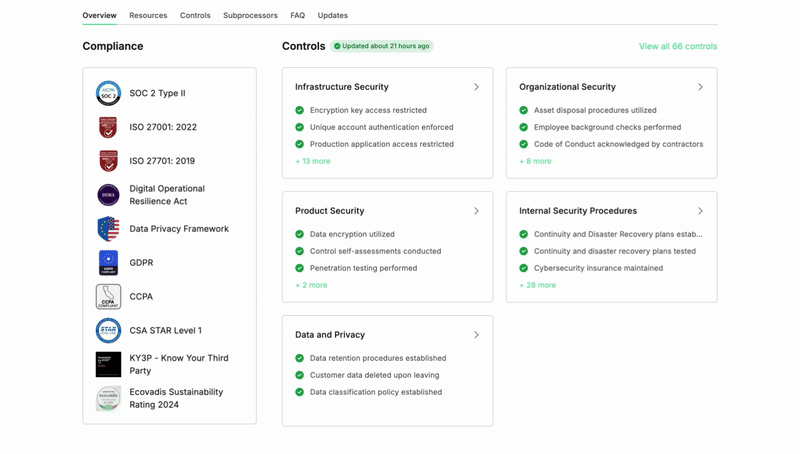This screenshot has height=454, width=800.
Task: Click green check beside Asset disposal procedures utilized
Action: click(x=524, y=111)
